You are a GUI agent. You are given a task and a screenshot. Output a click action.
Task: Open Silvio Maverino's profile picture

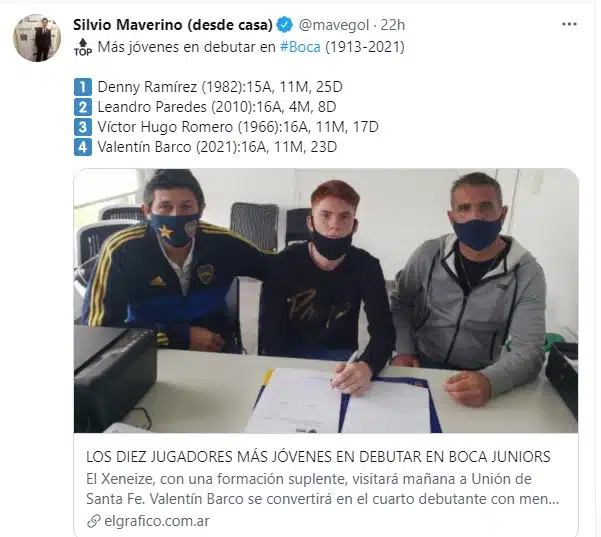pos(37,38)
